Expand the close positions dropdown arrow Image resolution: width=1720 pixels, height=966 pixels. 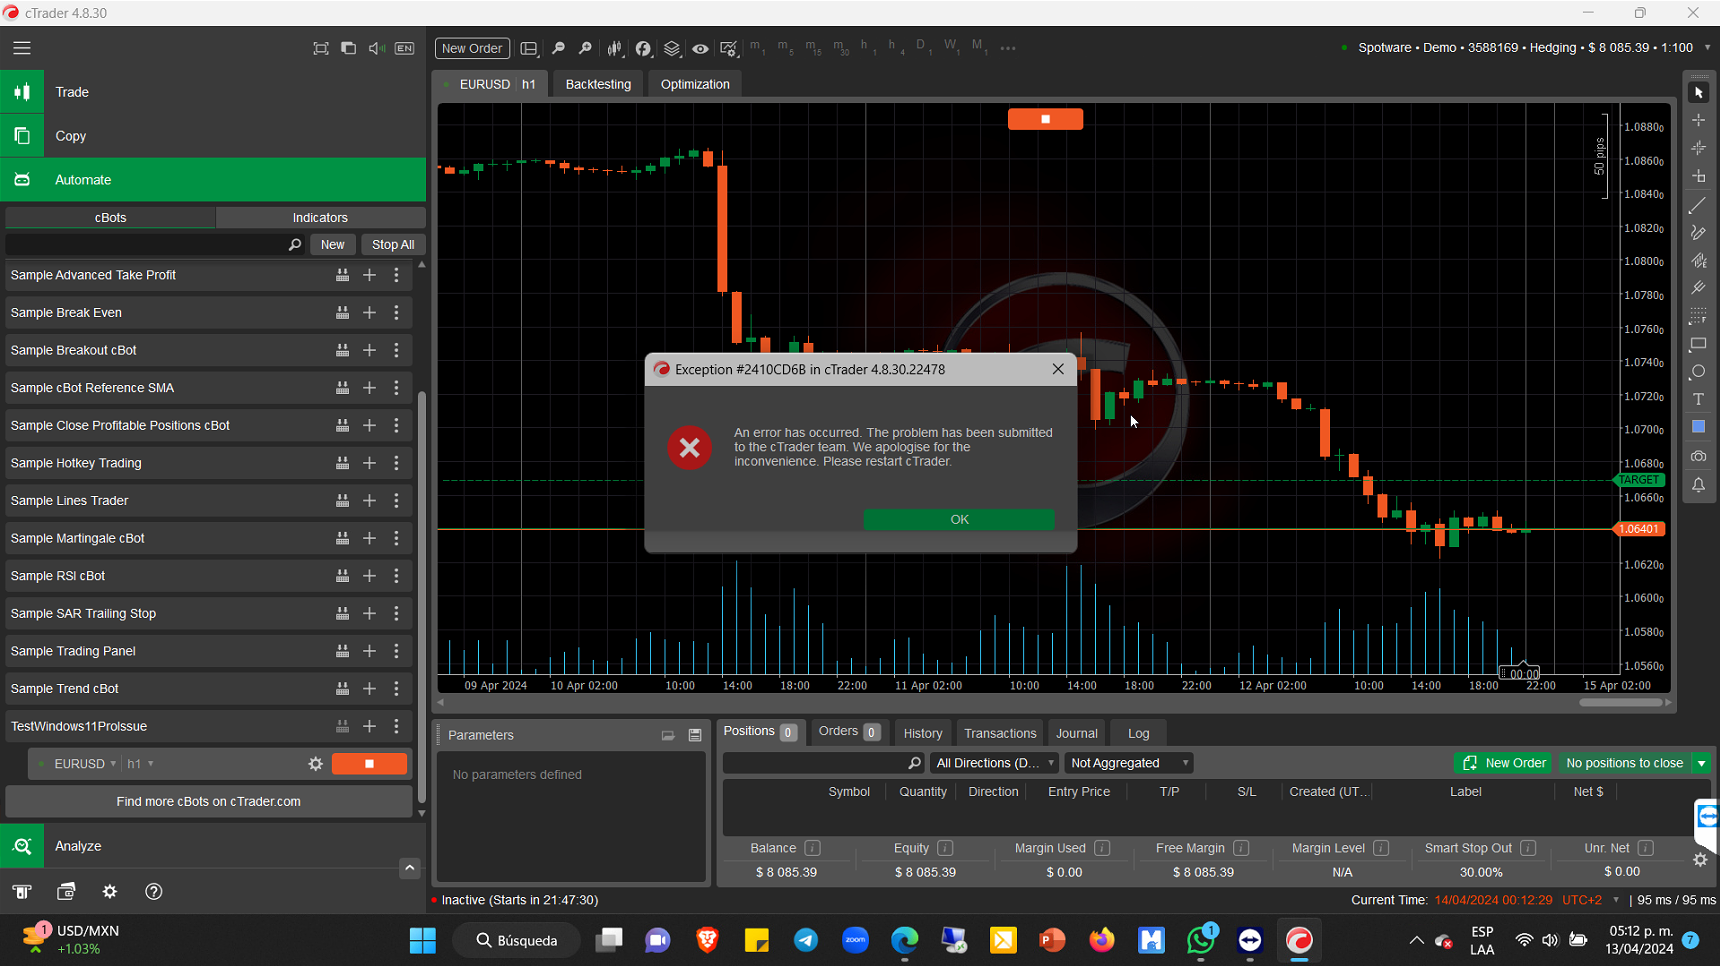pyautogui.click(x=1701, y=763)
